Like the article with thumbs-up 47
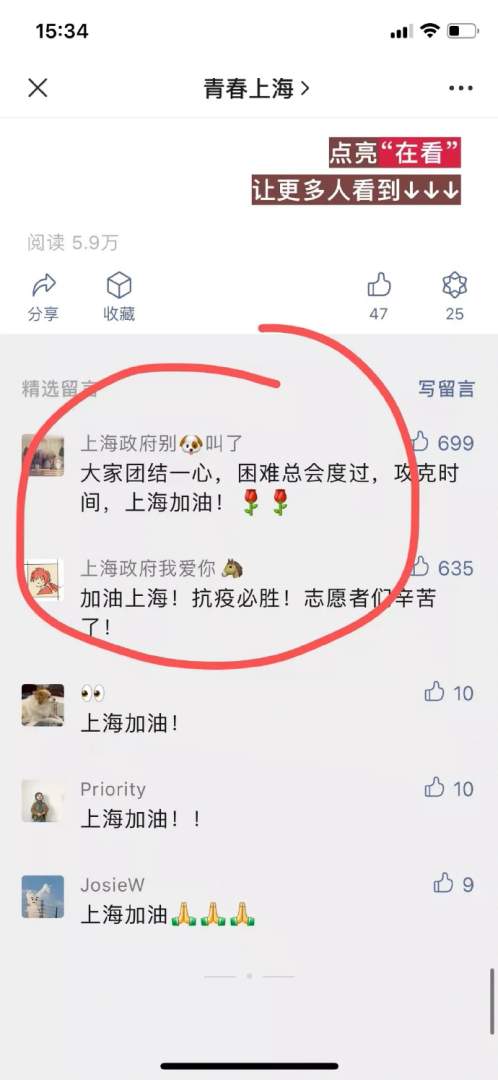This screenshot has width=498, height=1080. pyautogui.click(x=378, y=284)
